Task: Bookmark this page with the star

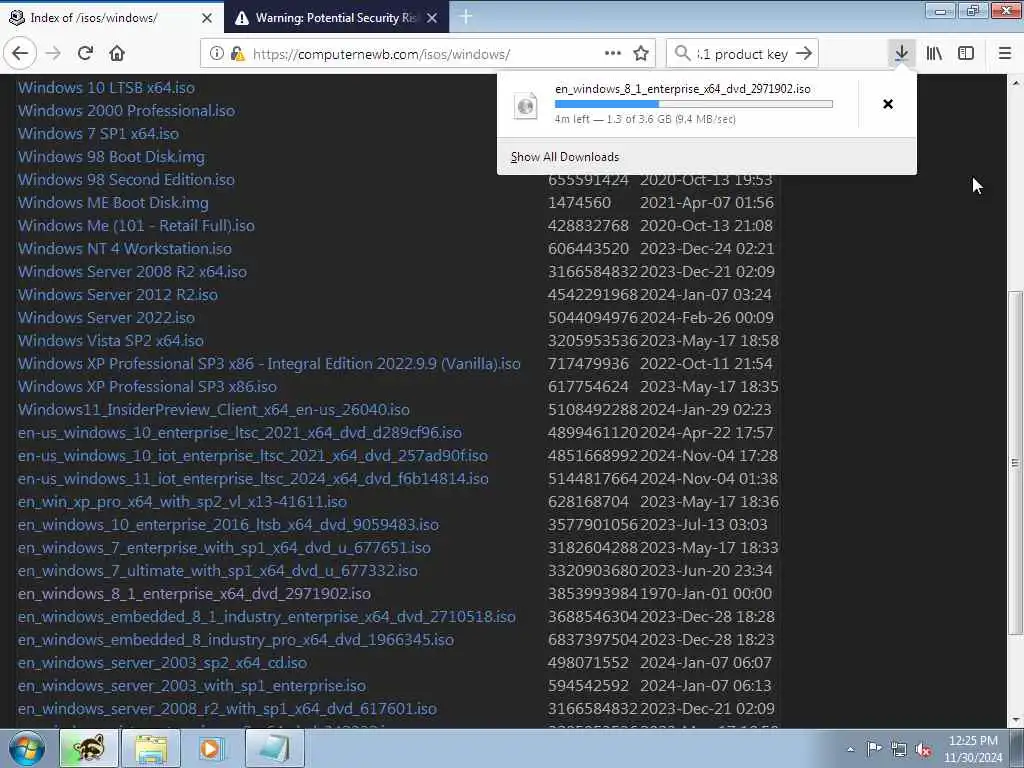Action: click(x=641, y=54)
